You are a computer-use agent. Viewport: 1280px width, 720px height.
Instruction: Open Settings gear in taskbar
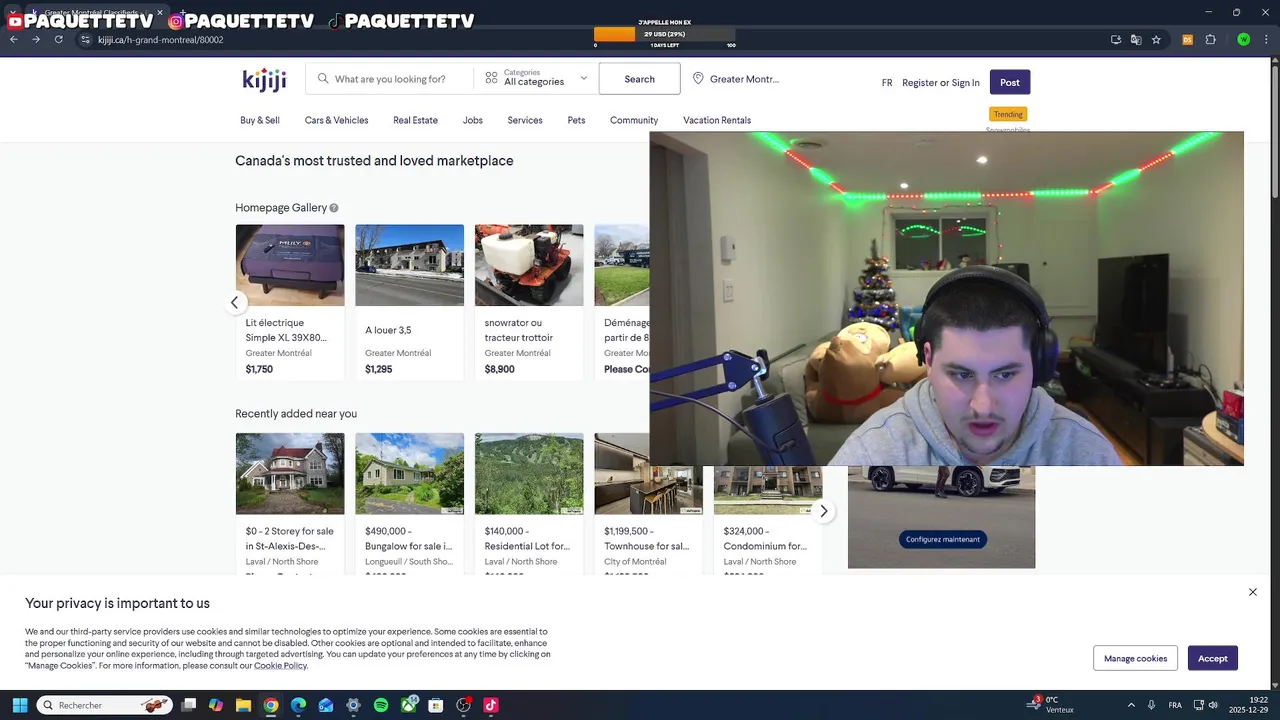coord(353,705)
